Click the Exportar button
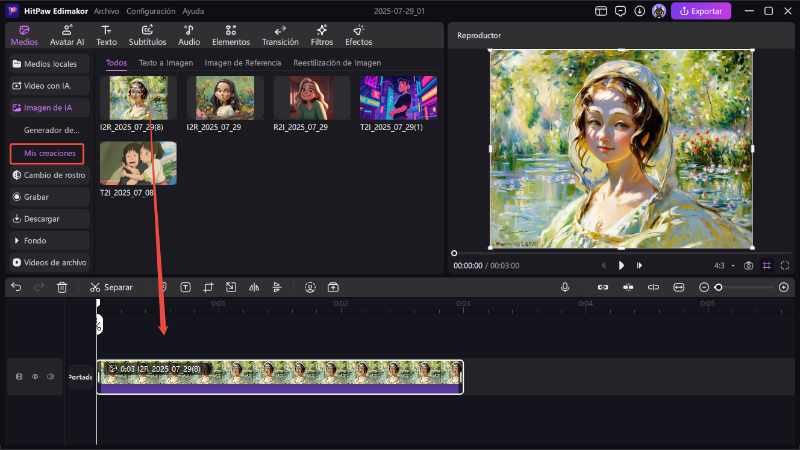The height and width of the screenshot is (450, 800). click(x=701, y=11)
